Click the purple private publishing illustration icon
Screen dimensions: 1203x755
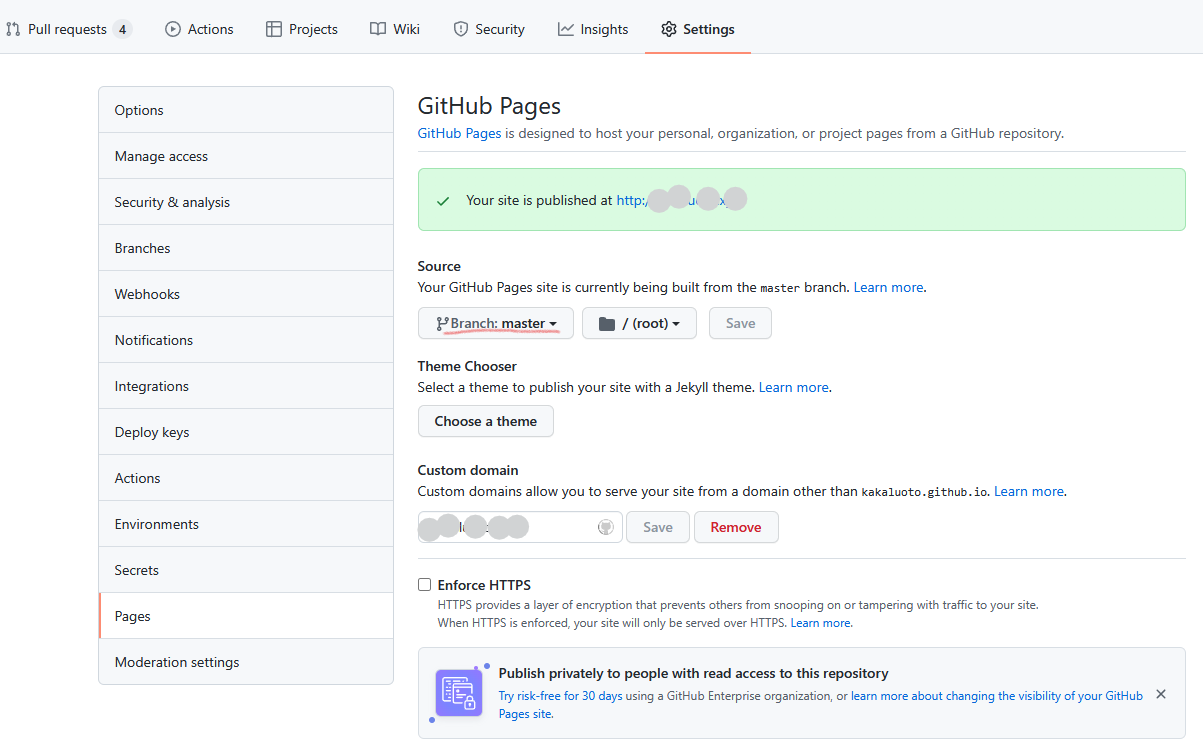[459, 693]
